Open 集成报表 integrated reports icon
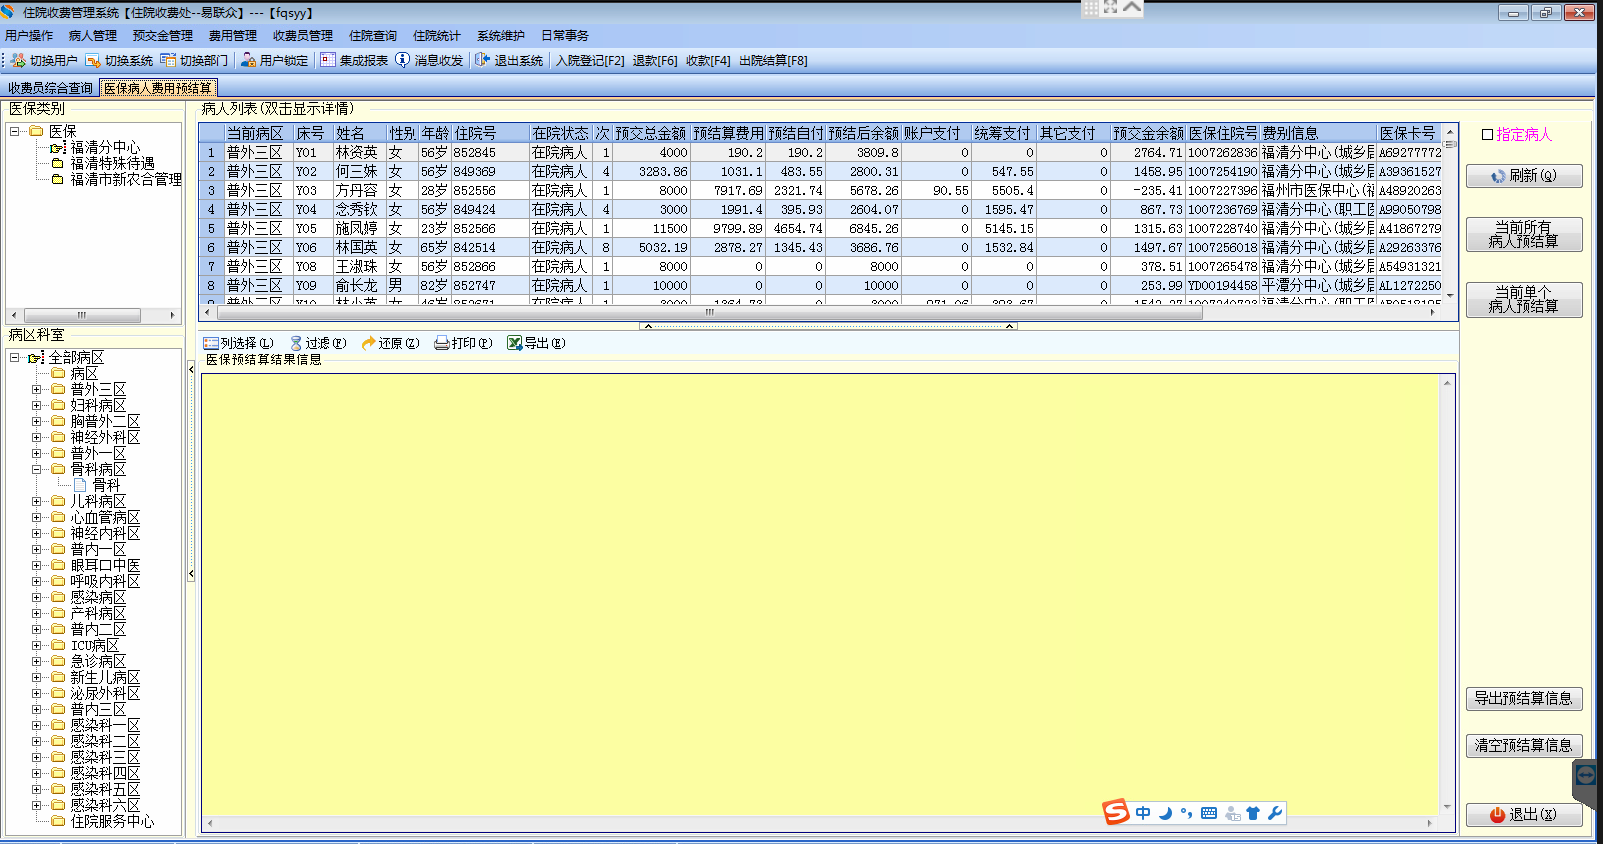1603x844 pixels. coord(328,60)
